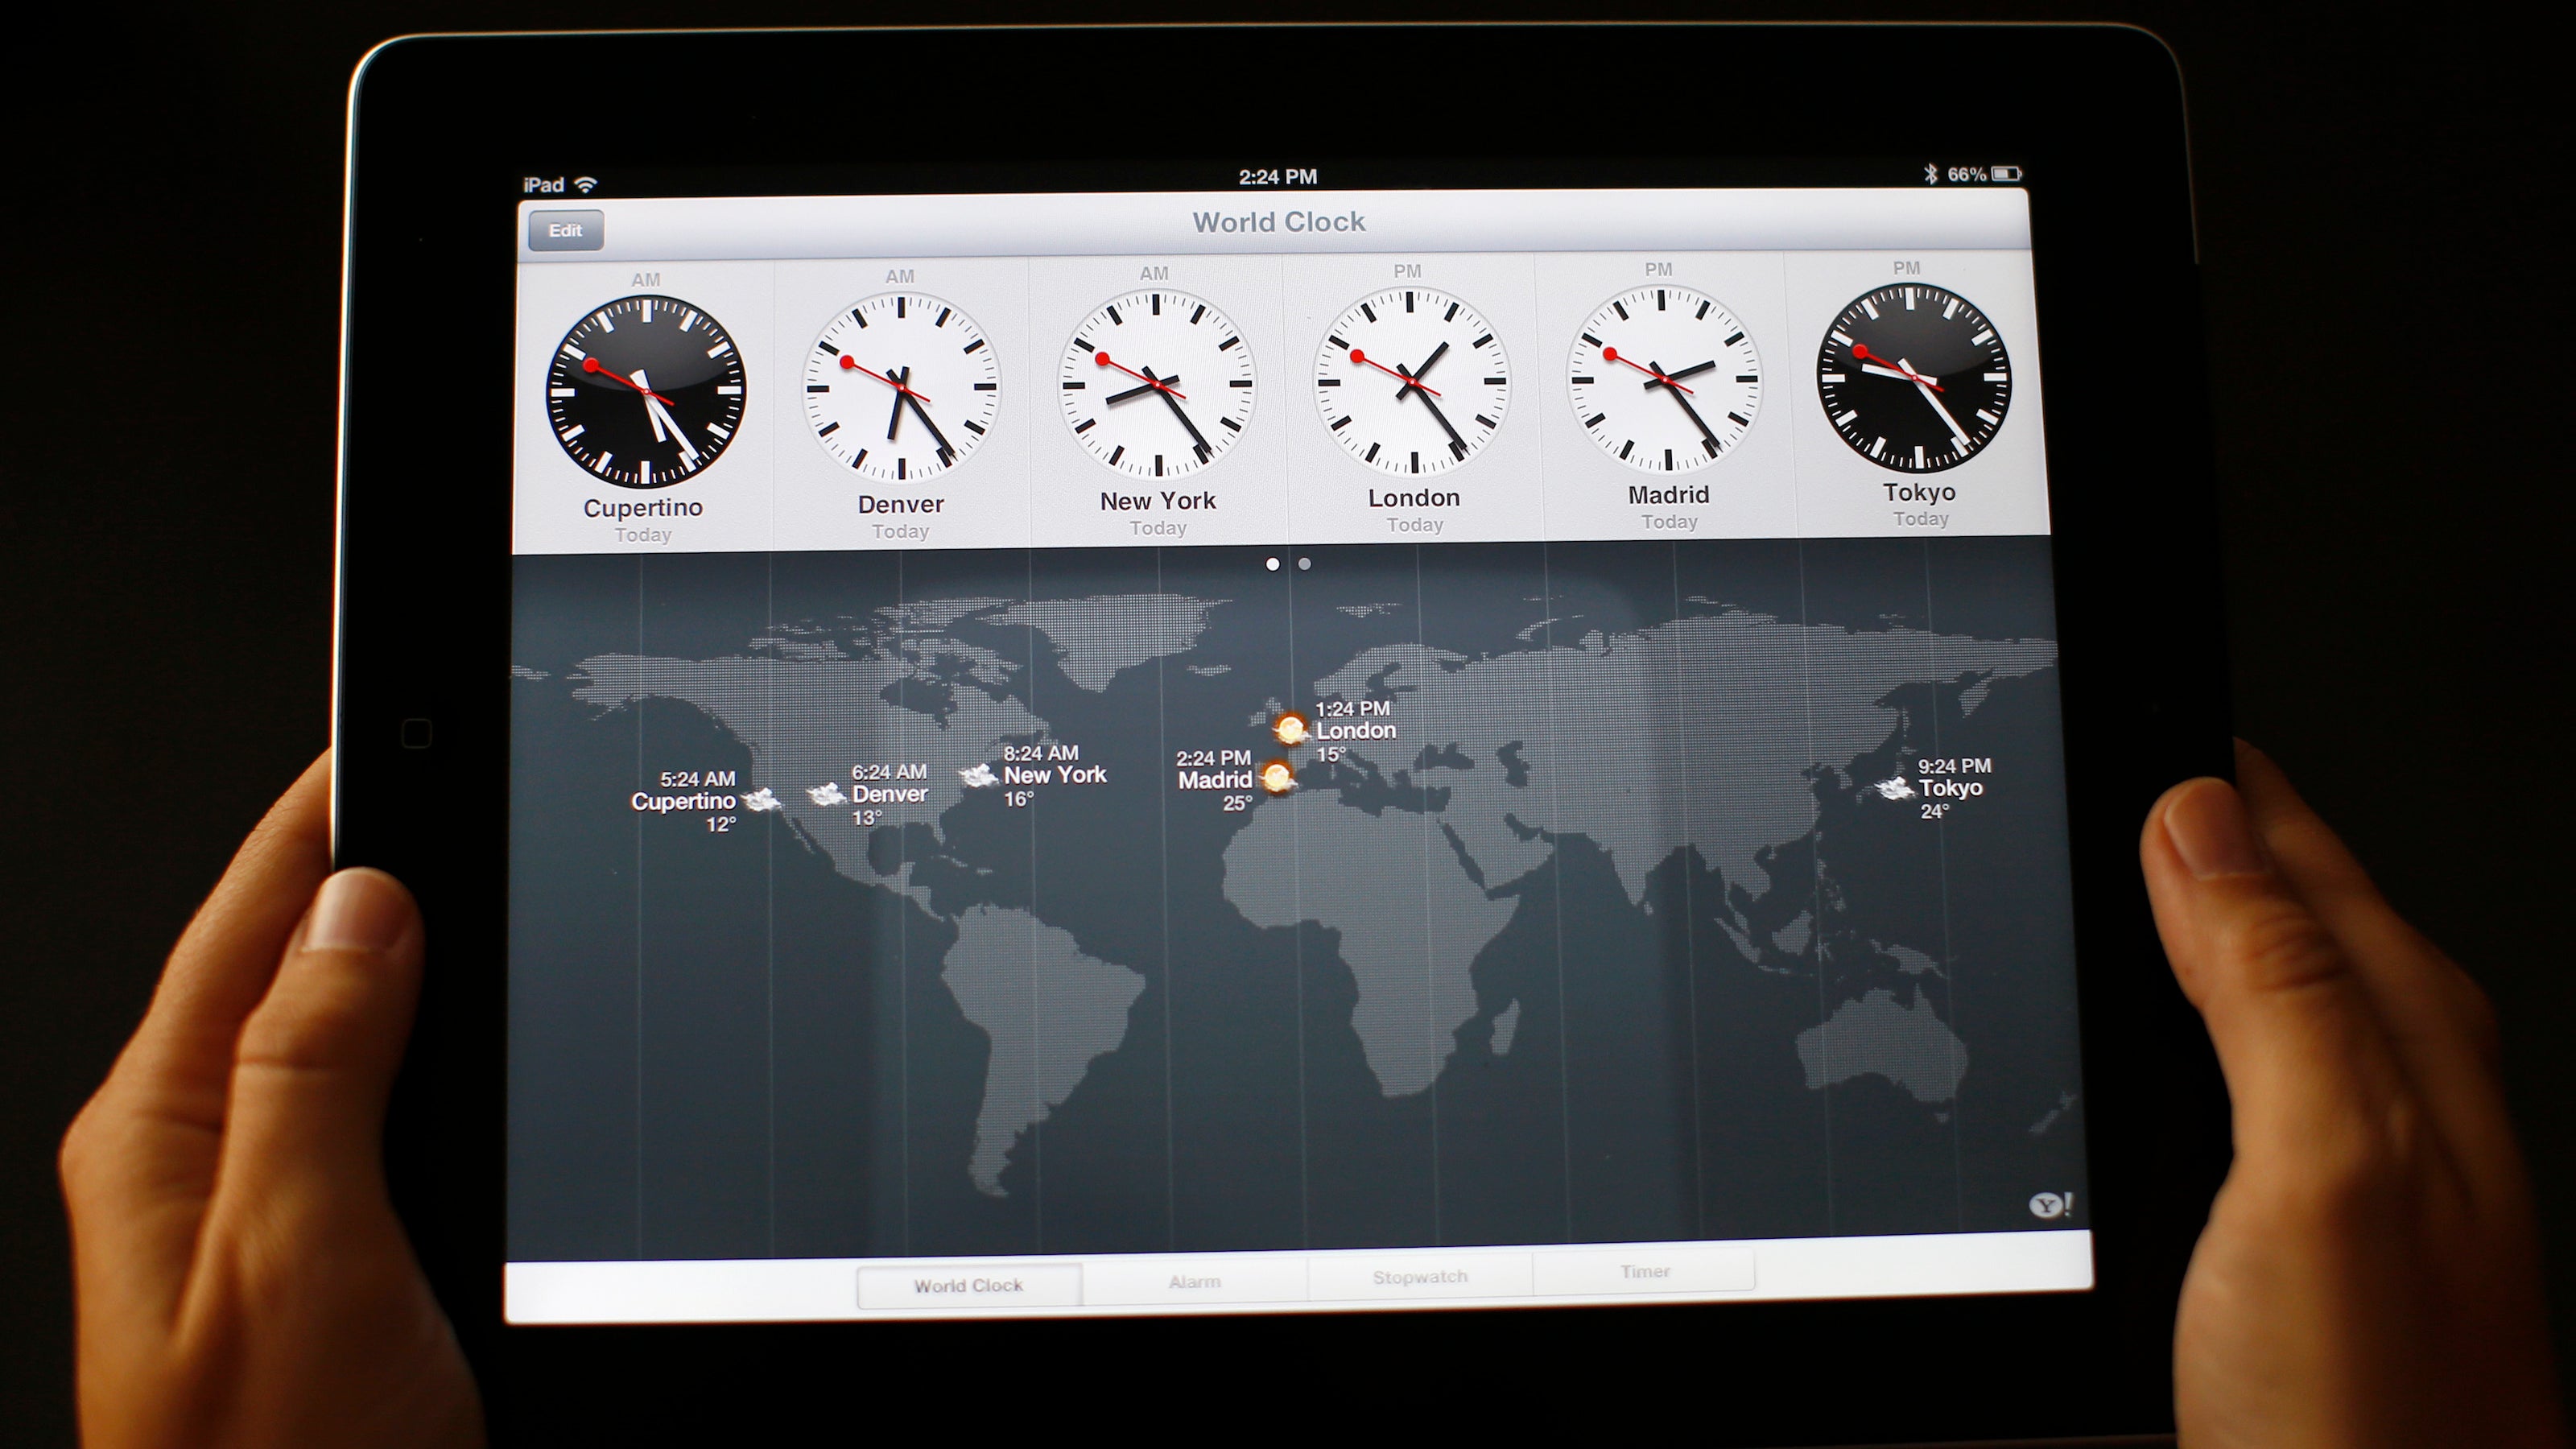The height and width of the screenshot is (1449, 2576).
Task: Tap the World Clock title
Action: tap(1278, 222)
